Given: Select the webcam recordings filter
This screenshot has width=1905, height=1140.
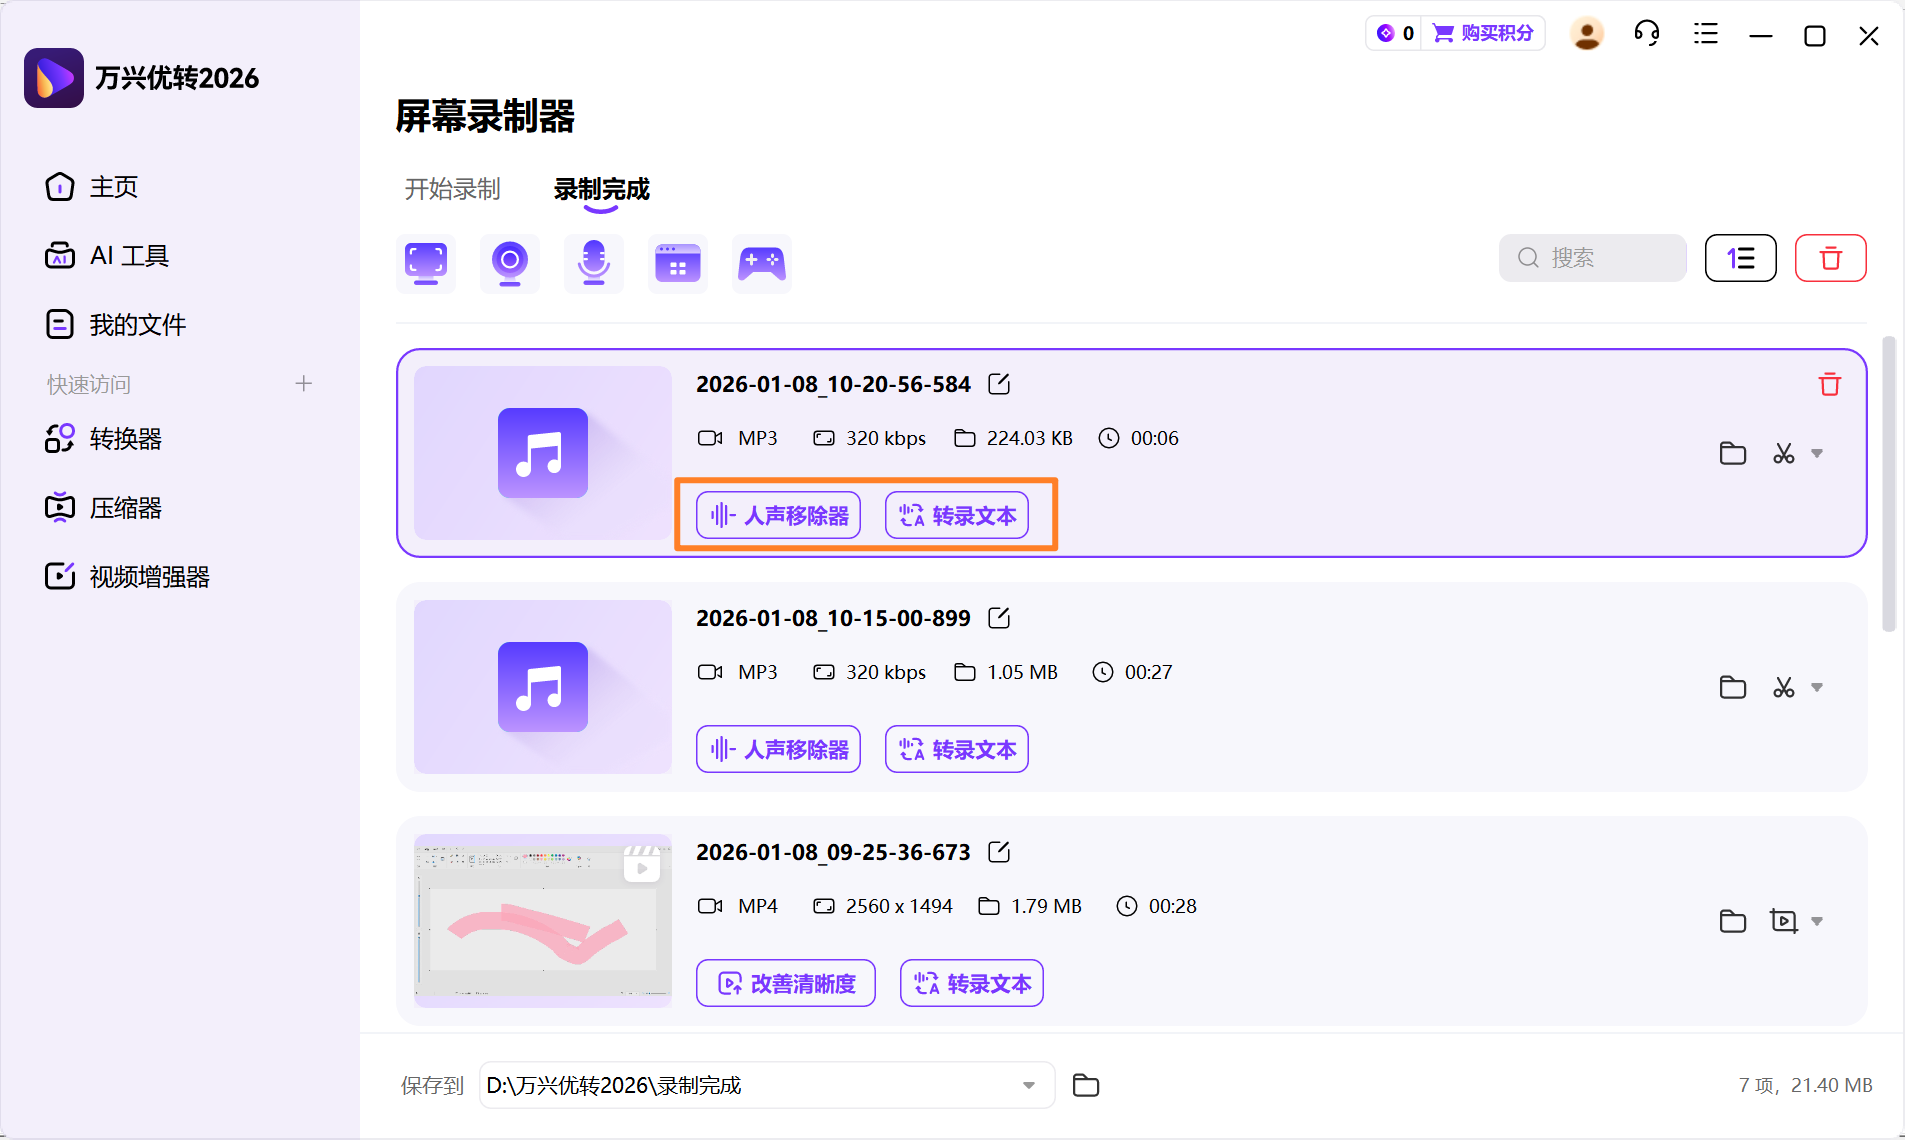Looking at the screenshot, I should [x=509, y=263].
